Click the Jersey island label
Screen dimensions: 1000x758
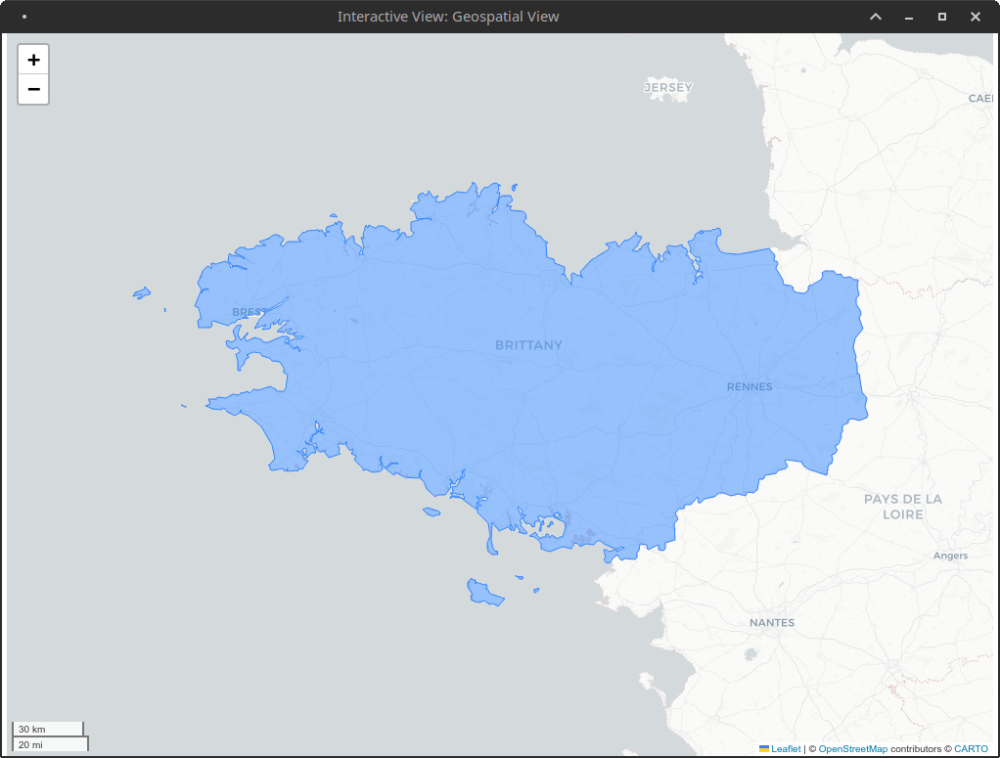(668, 88)
